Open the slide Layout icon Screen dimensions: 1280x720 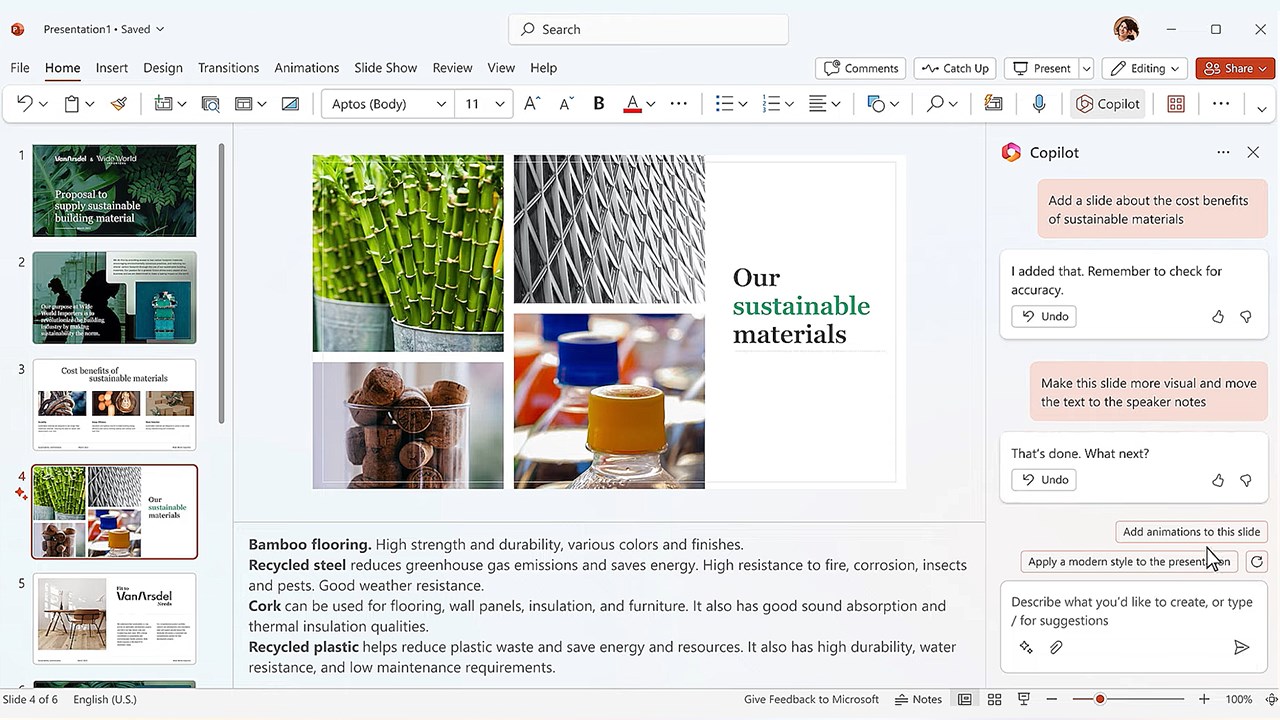(x=243, y=103)
